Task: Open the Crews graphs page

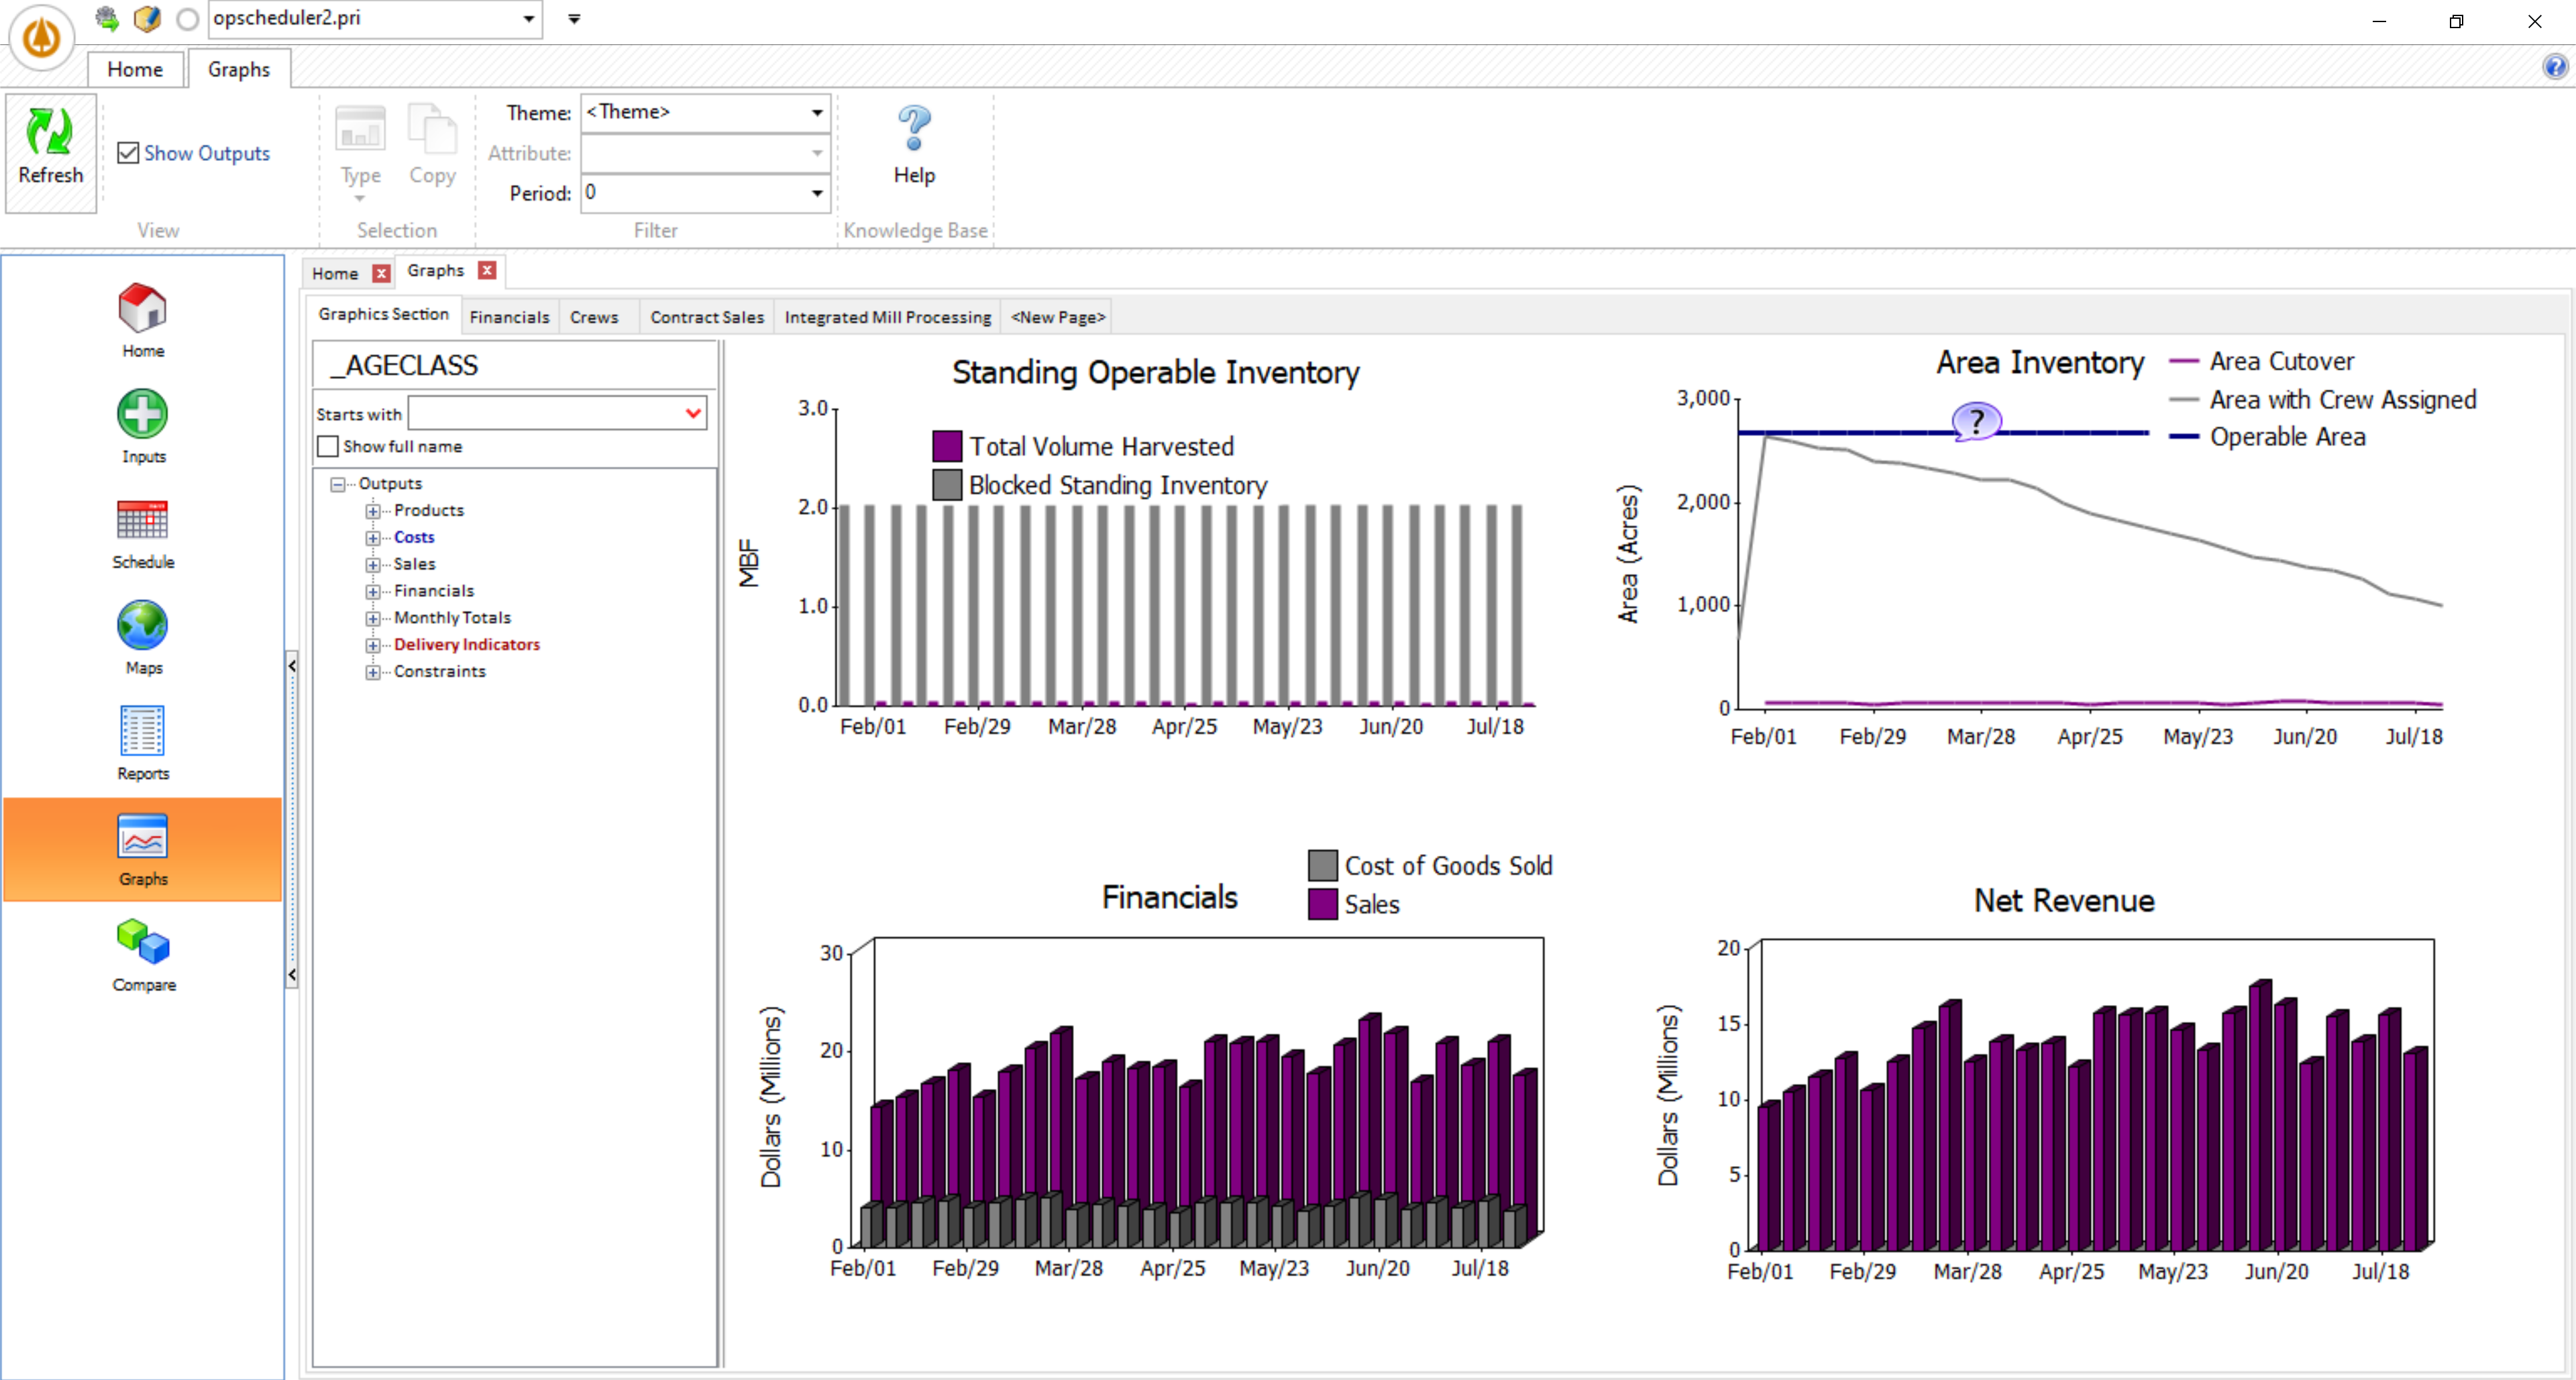Action: pyautogui.click(x=594, y=316)
